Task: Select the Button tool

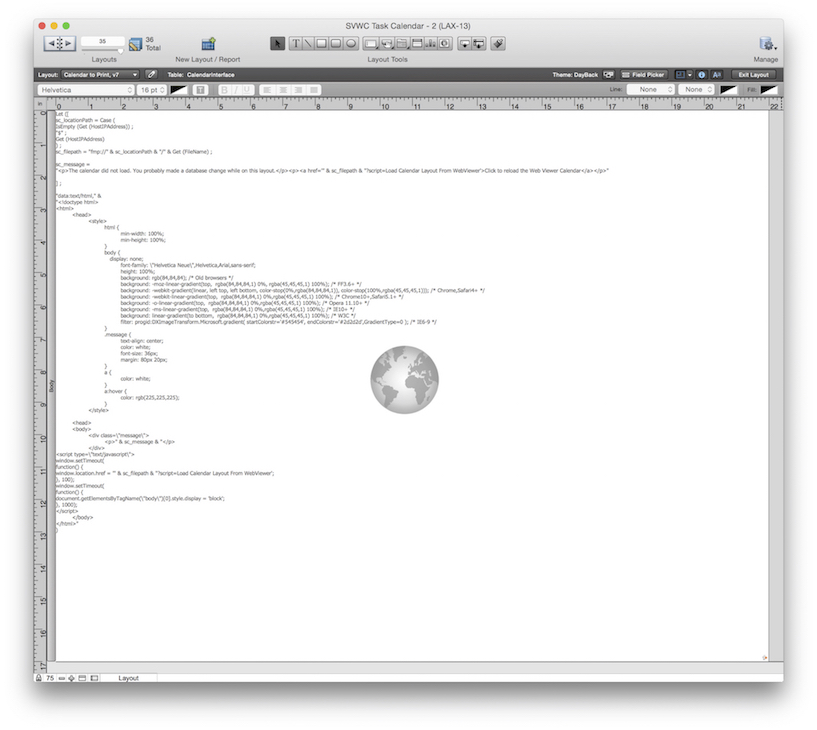Action: (386, 44)
